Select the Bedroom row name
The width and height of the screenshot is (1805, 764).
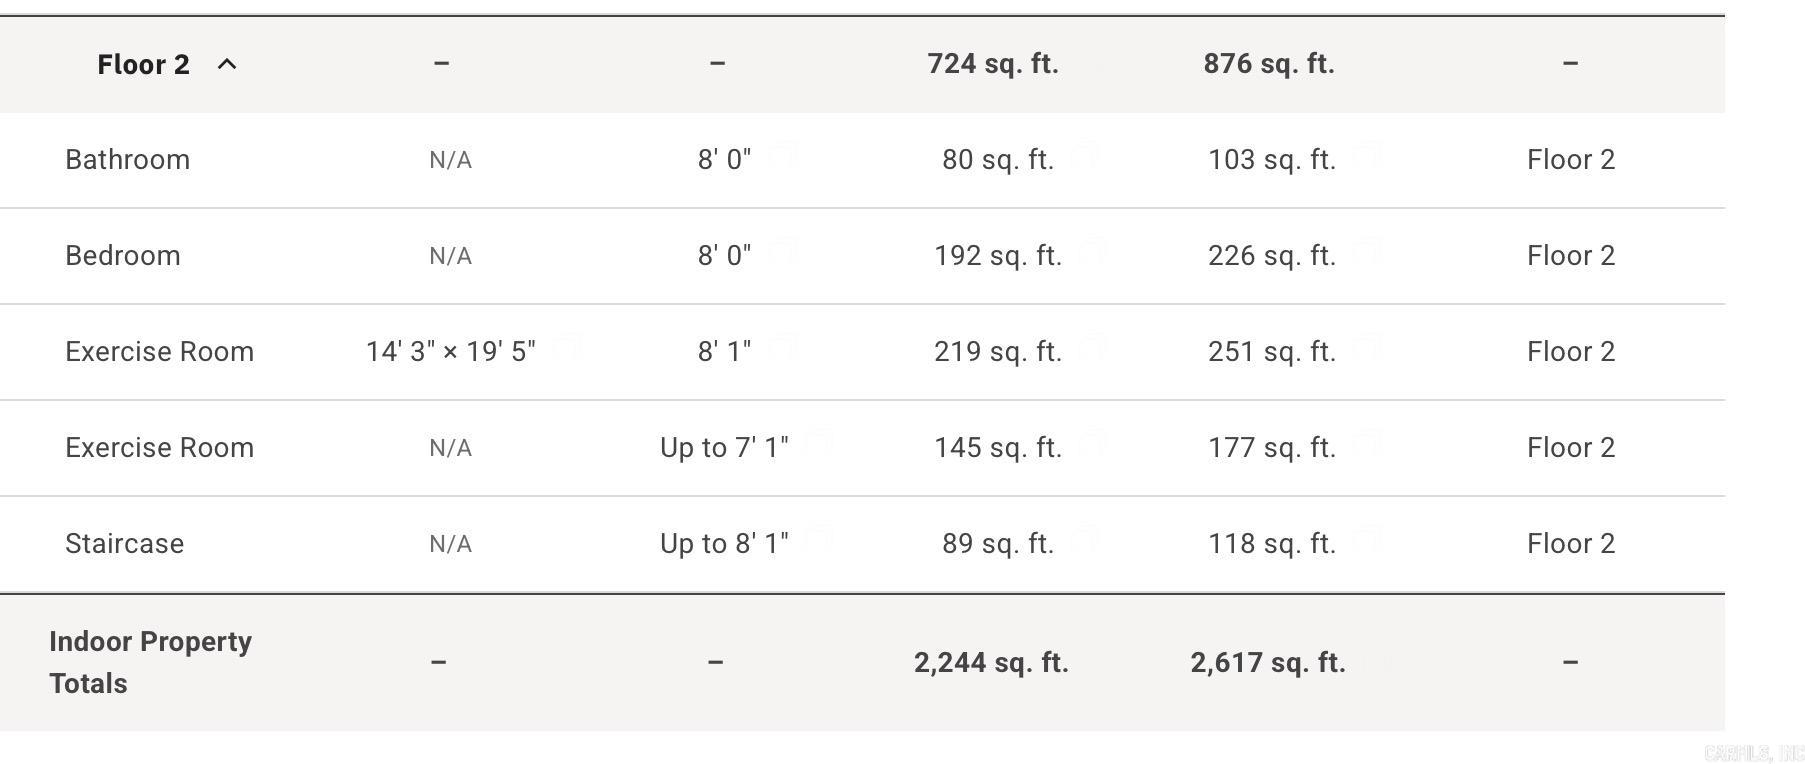pyautogui.click(x=123, y=256)
